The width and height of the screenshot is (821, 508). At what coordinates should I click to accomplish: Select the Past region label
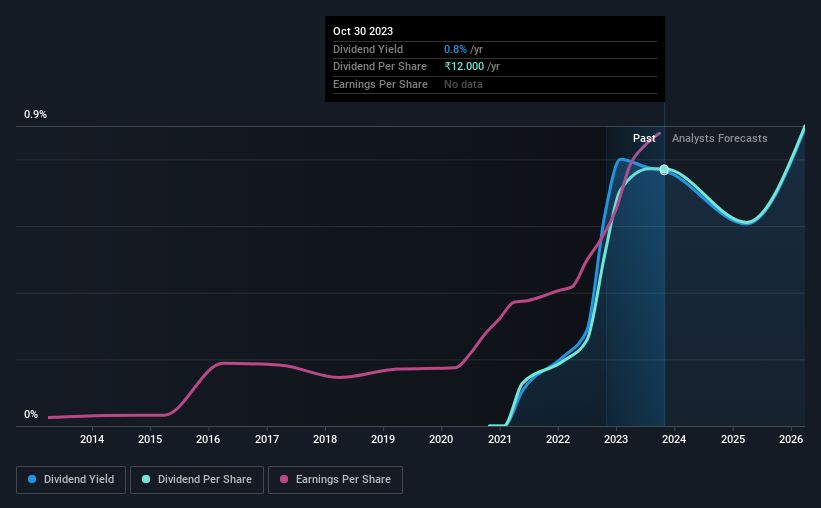point(644,138)
